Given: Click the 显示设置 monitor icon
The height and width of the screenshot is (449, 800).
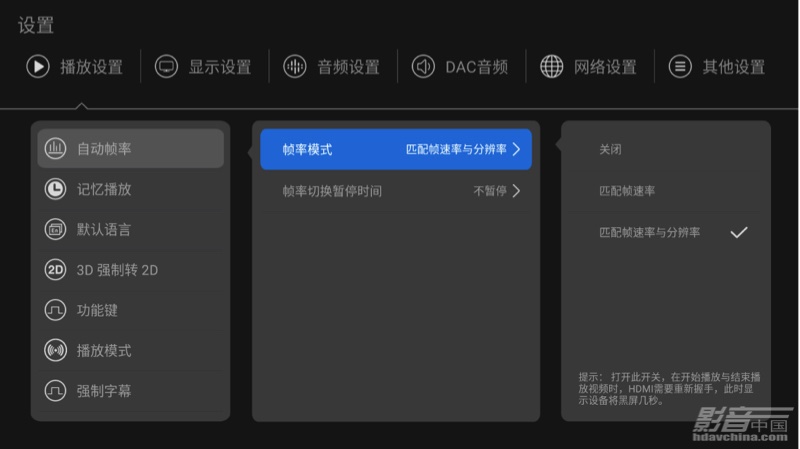Looking at the screenshot, I should (x=166, y=67).
